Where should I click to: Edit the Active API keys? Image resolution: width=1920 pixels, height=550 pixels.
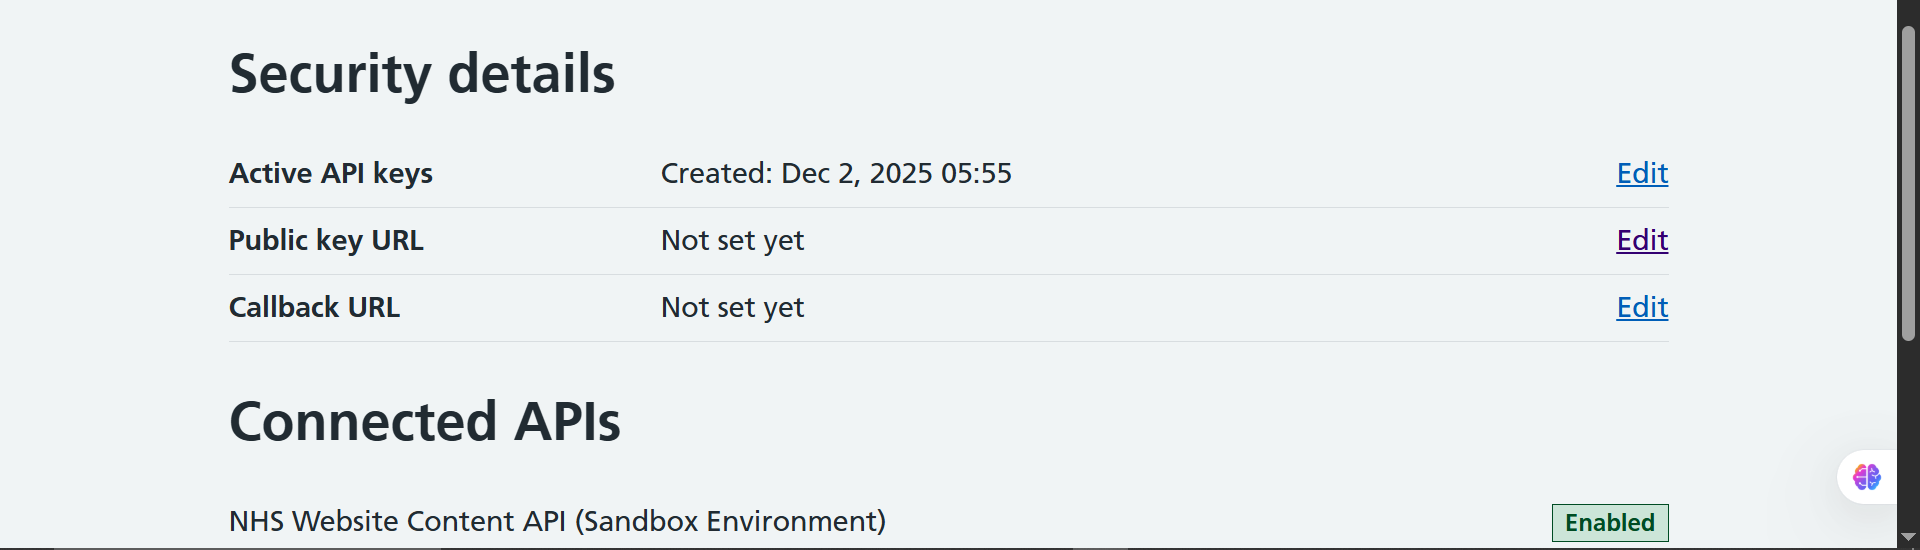click(x=1642, y=174)
